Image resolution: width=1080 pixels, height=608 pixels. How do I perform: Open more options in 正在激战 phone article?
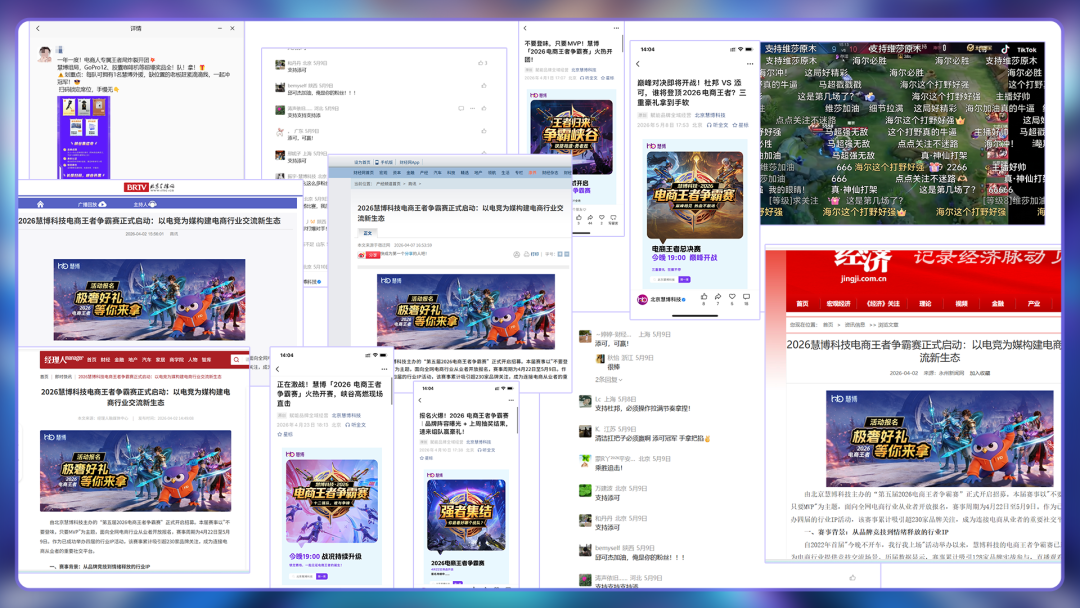384,370
